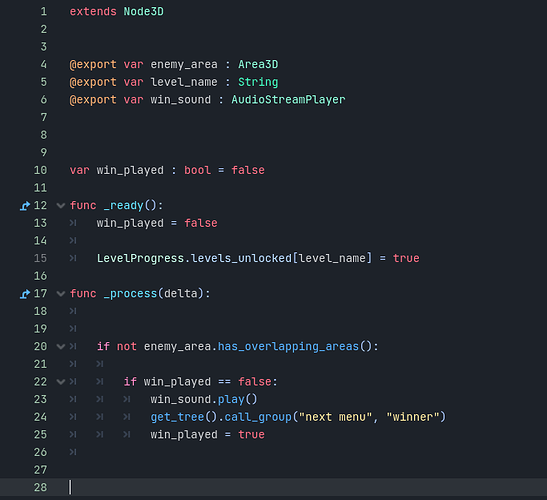Click the Node3D class name

(x=143, y=12)
